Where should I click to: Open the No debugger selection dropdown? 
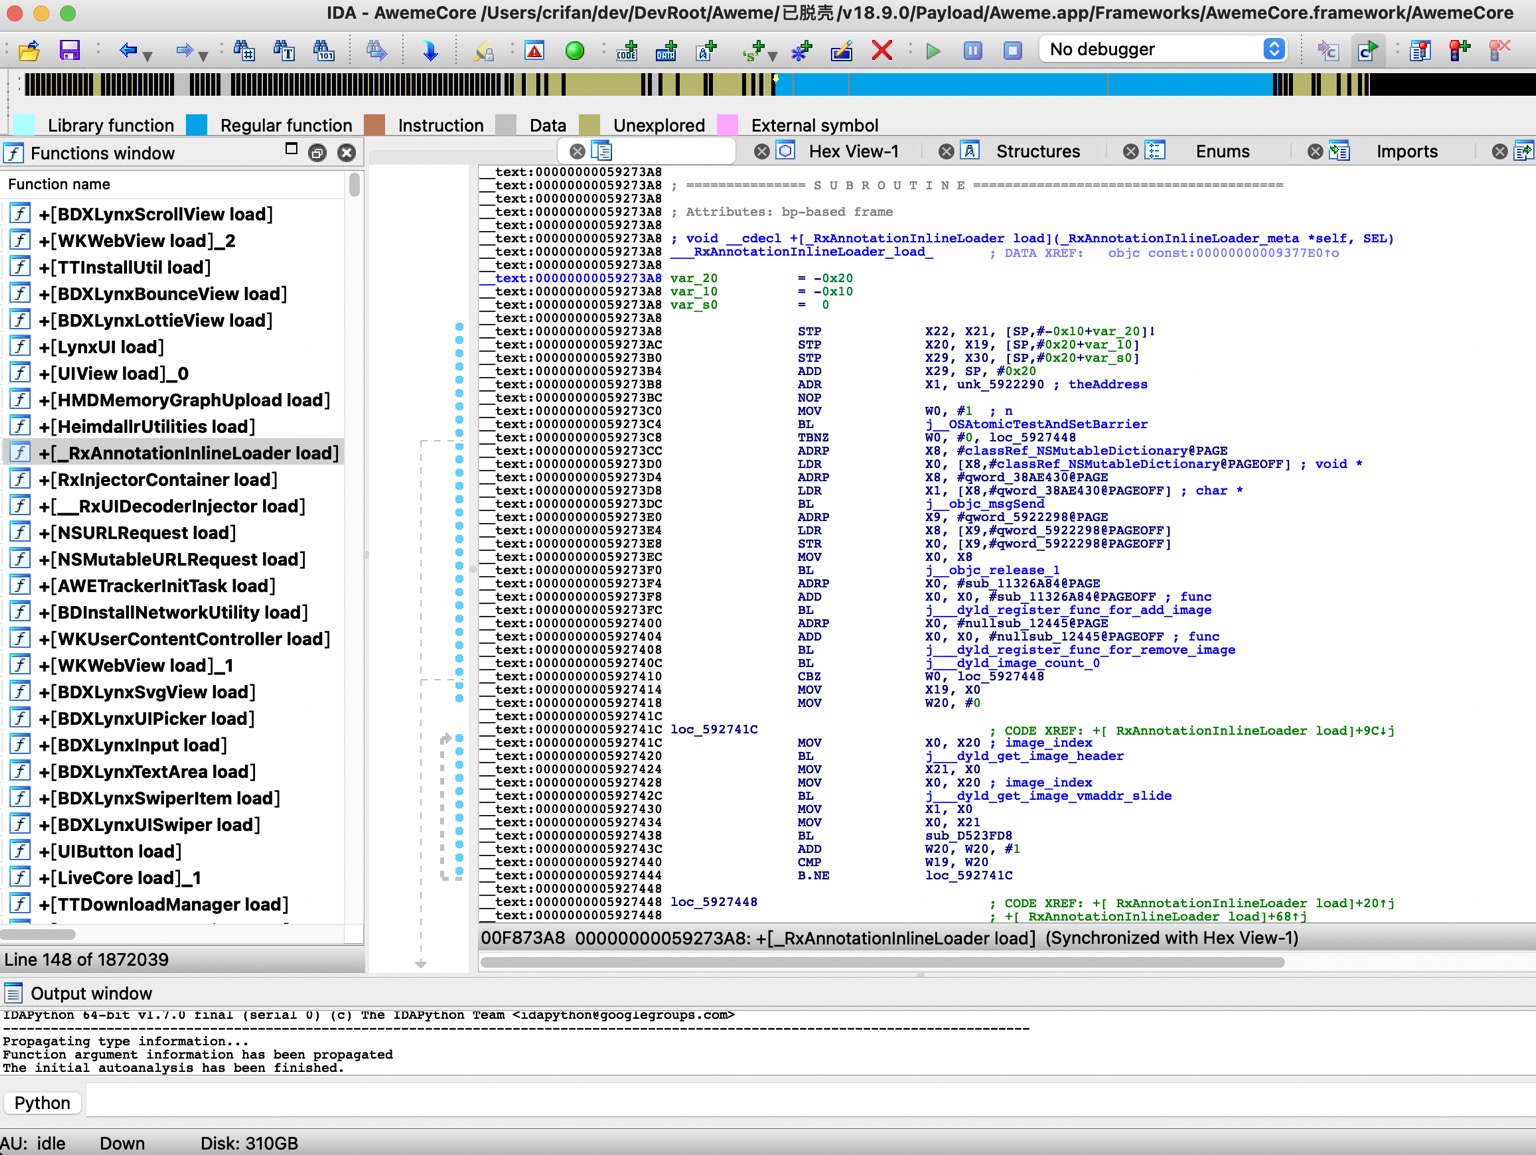(1164, 49)
